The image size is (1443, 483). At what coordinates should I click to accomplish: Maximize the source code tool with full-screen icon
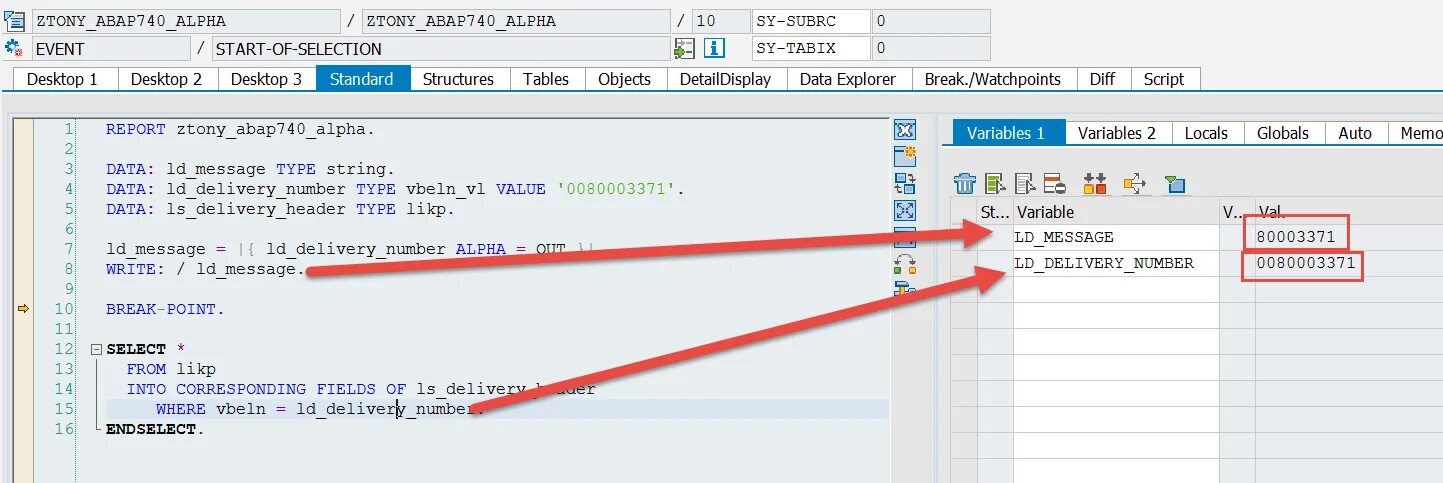coord(905,210)
